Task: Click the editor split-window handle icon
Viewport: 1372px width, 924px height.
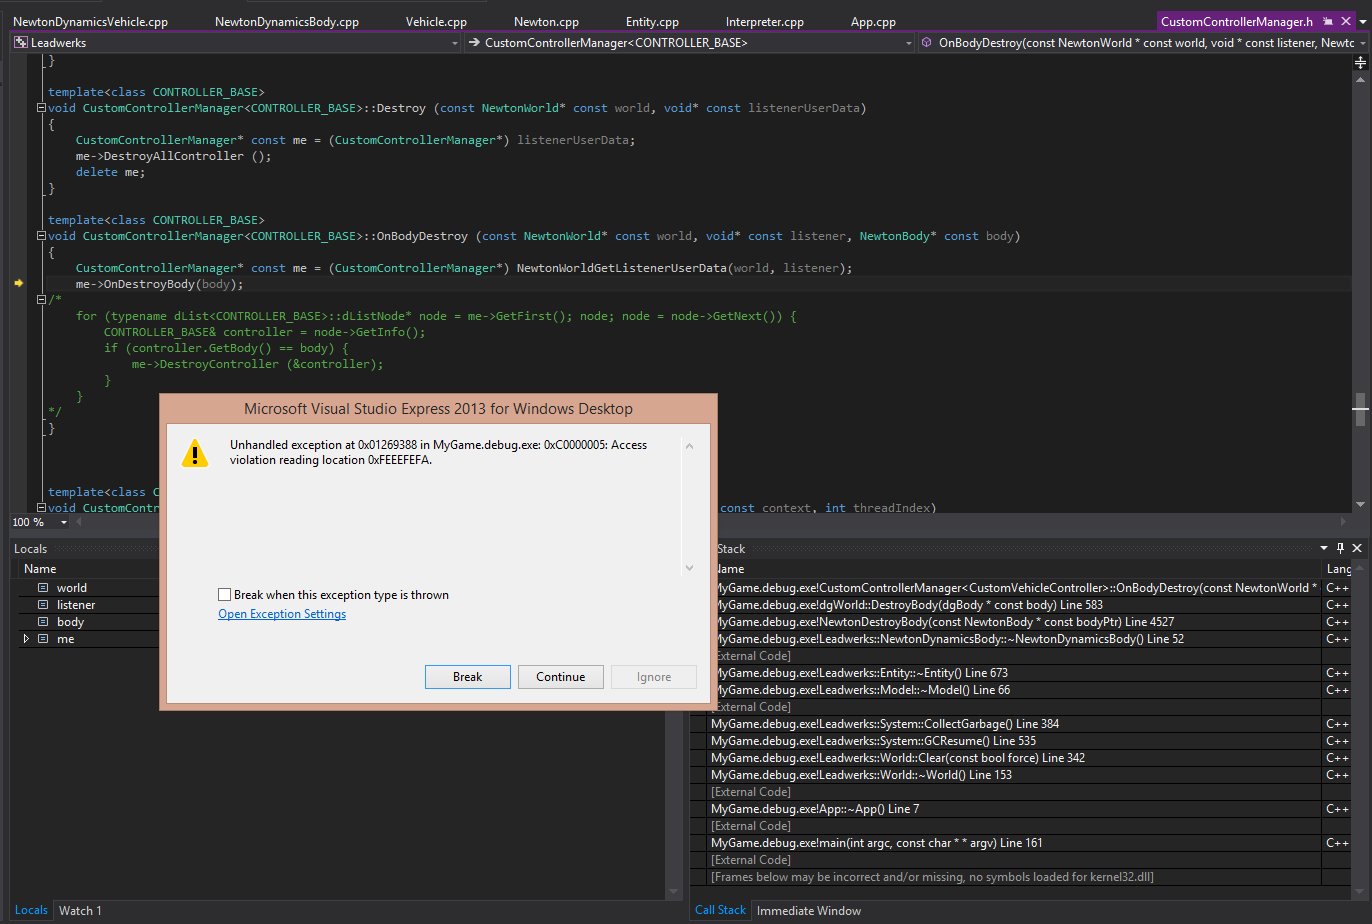Action: (x=1360, y=62)
